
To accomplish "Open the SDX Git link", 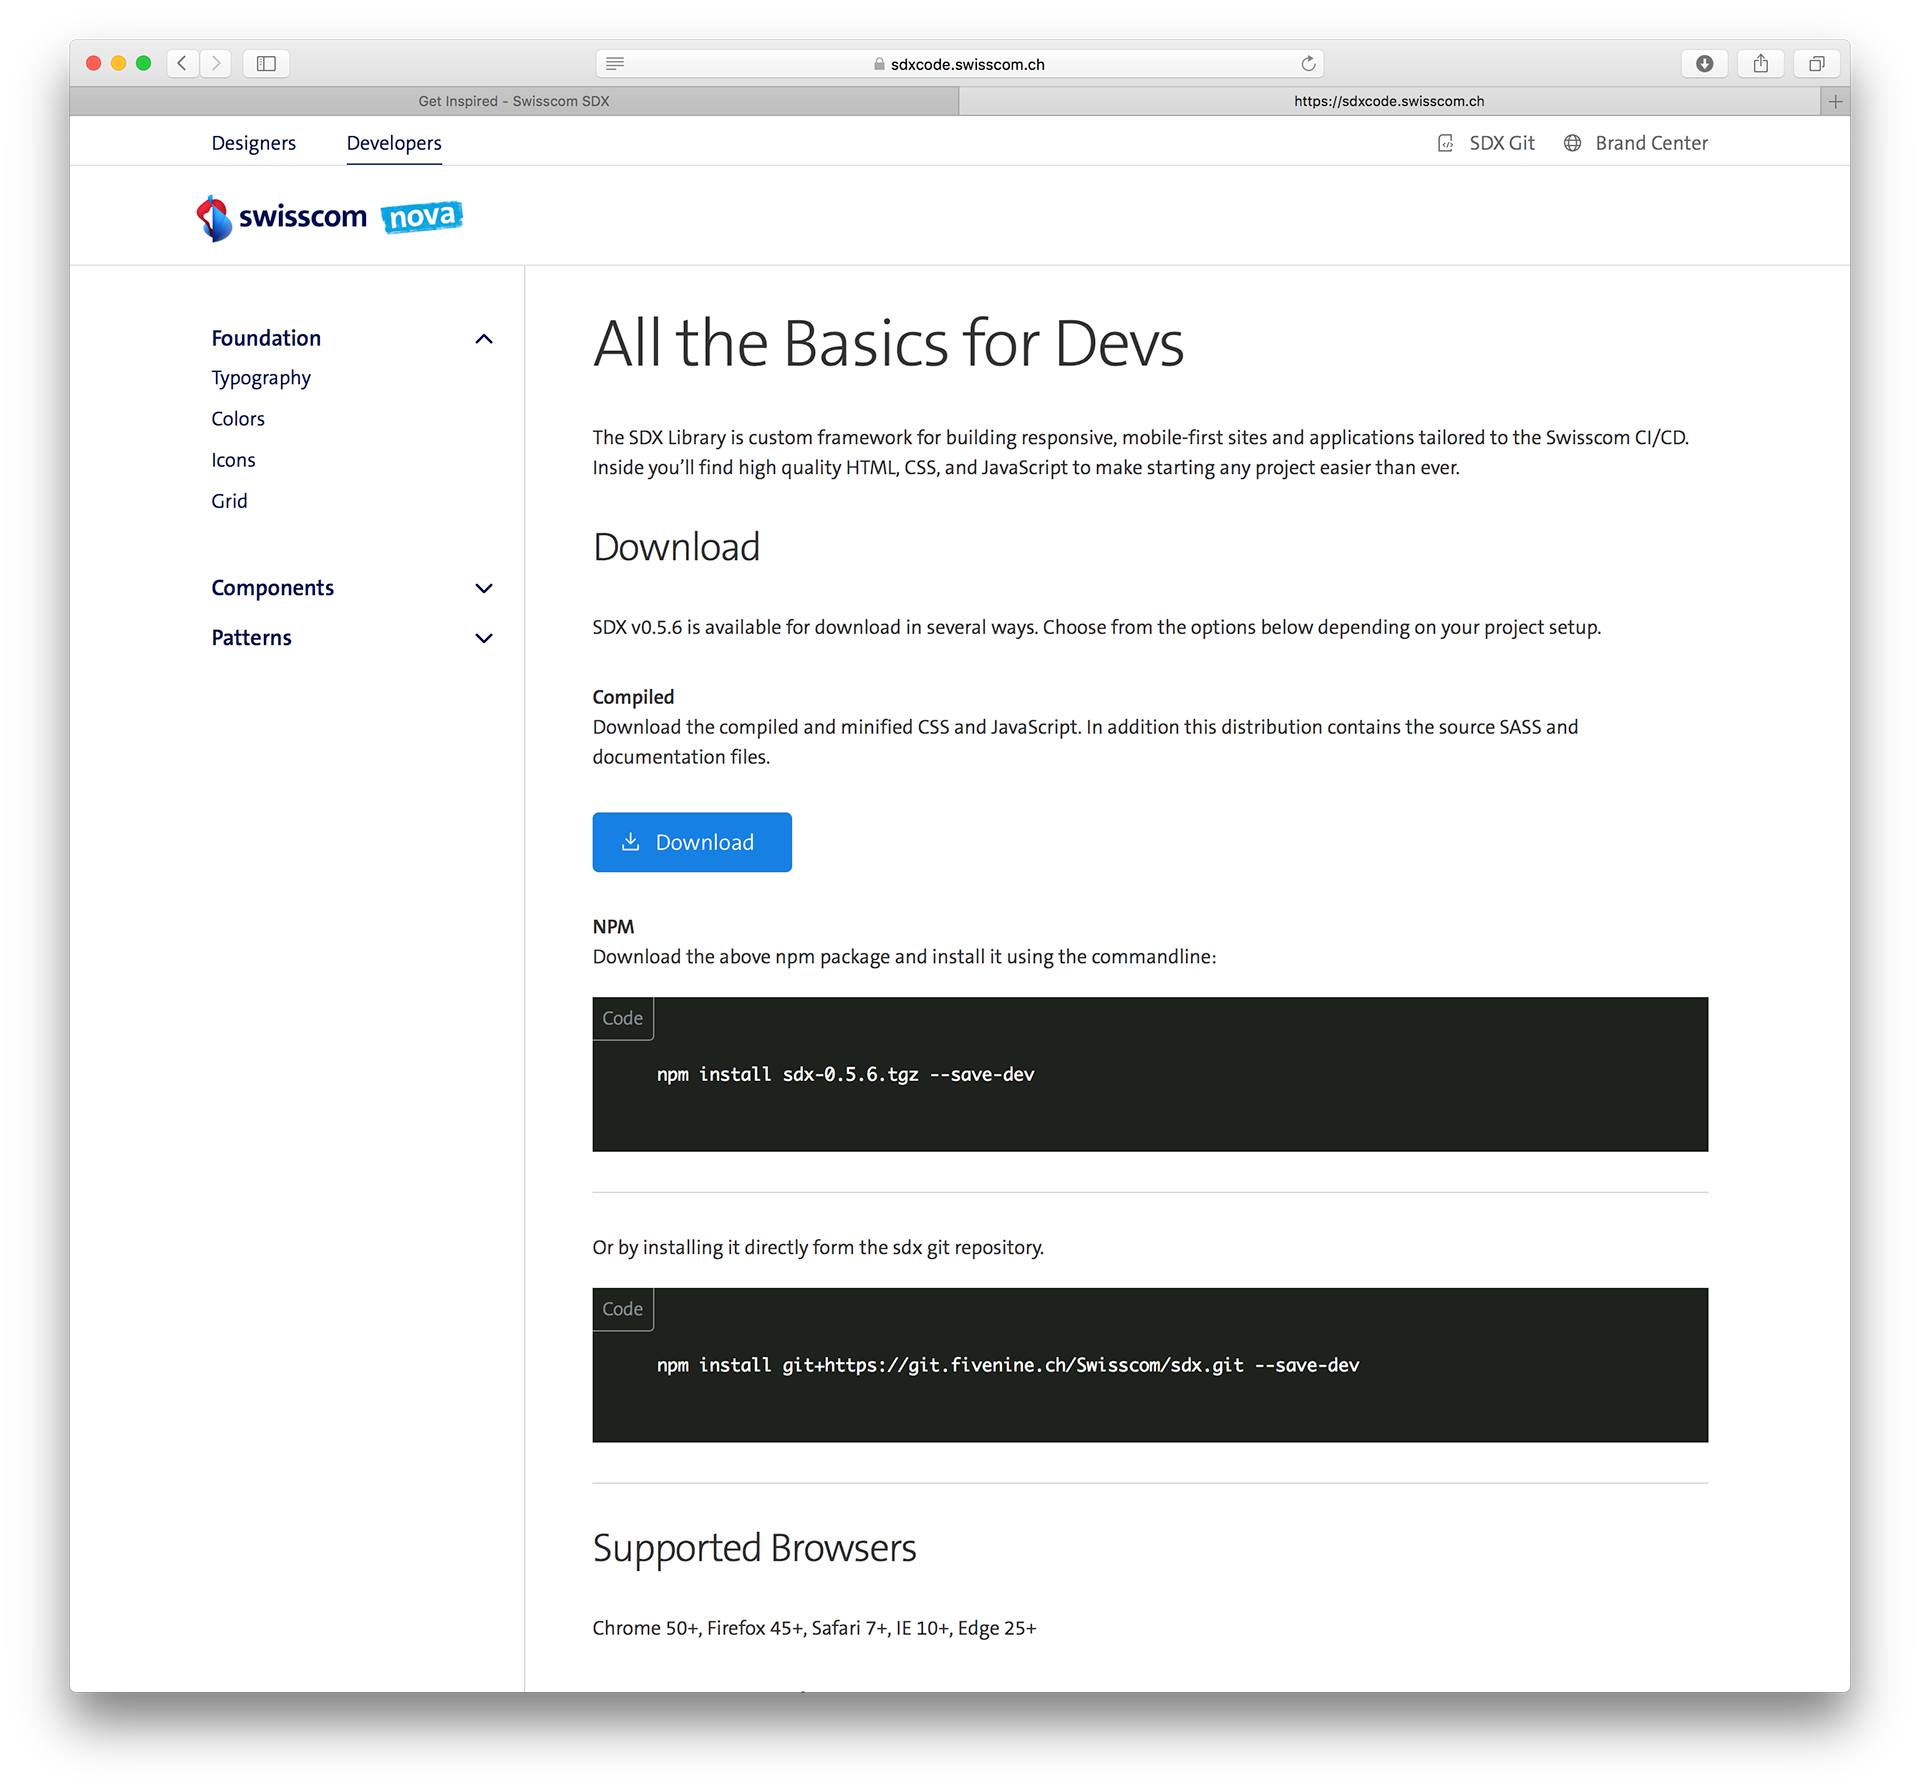I will (1502, 143).
